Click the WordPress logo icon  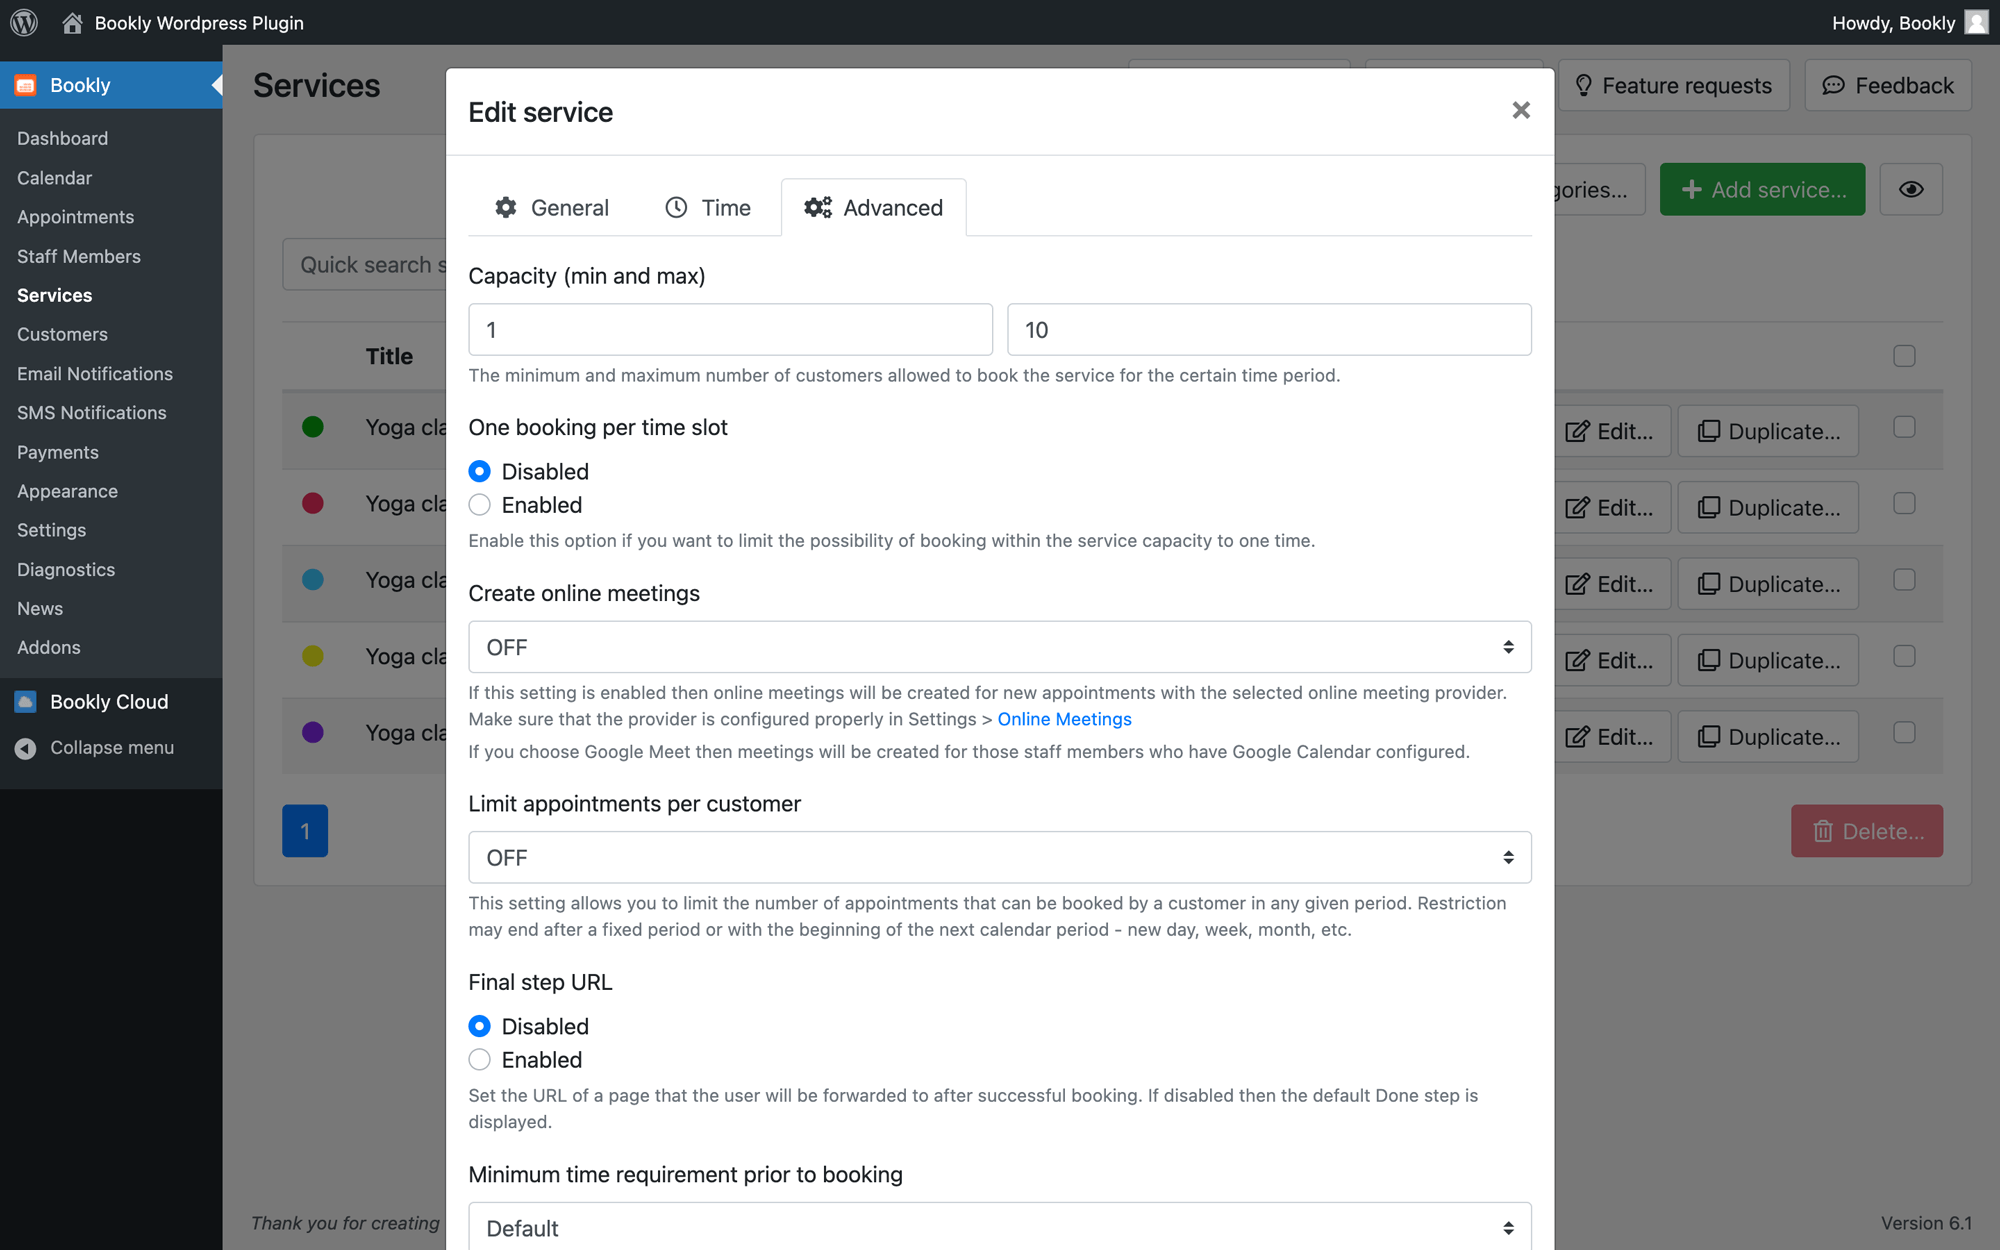(x=24, y=22)
